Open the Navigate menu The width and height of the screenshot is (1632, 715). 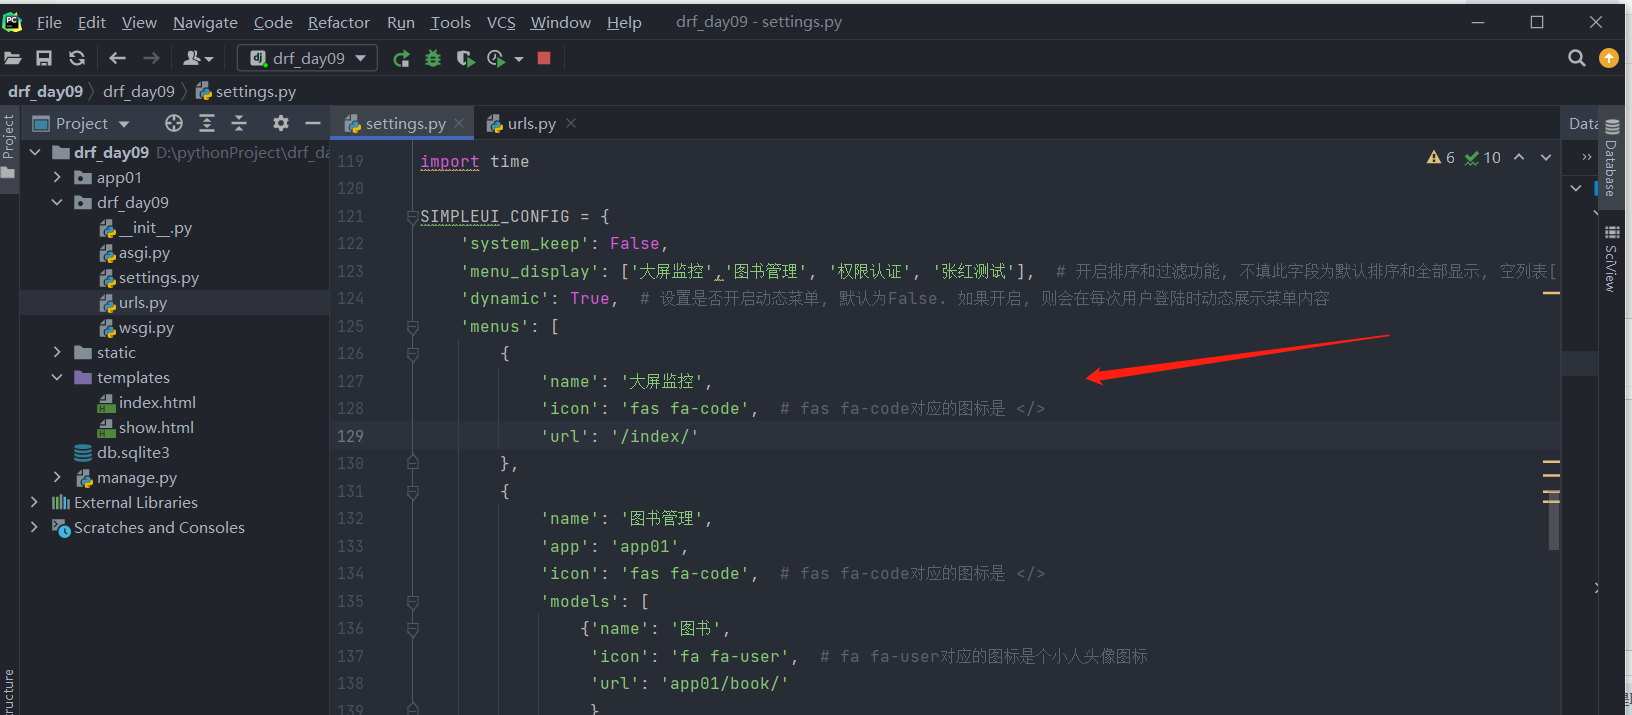point(205,22)
